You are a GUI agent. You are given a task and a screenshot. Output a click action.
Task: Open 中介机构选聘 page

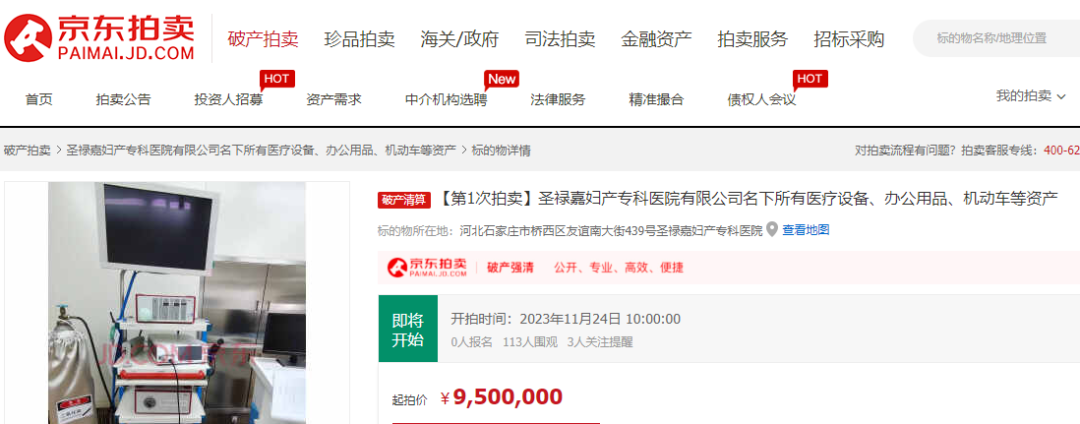tap(446, 99)
